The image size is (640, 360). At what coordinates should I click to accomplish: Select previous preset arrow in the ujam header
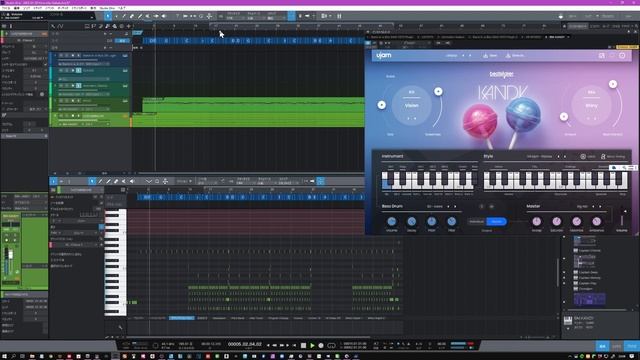(463, 56)
